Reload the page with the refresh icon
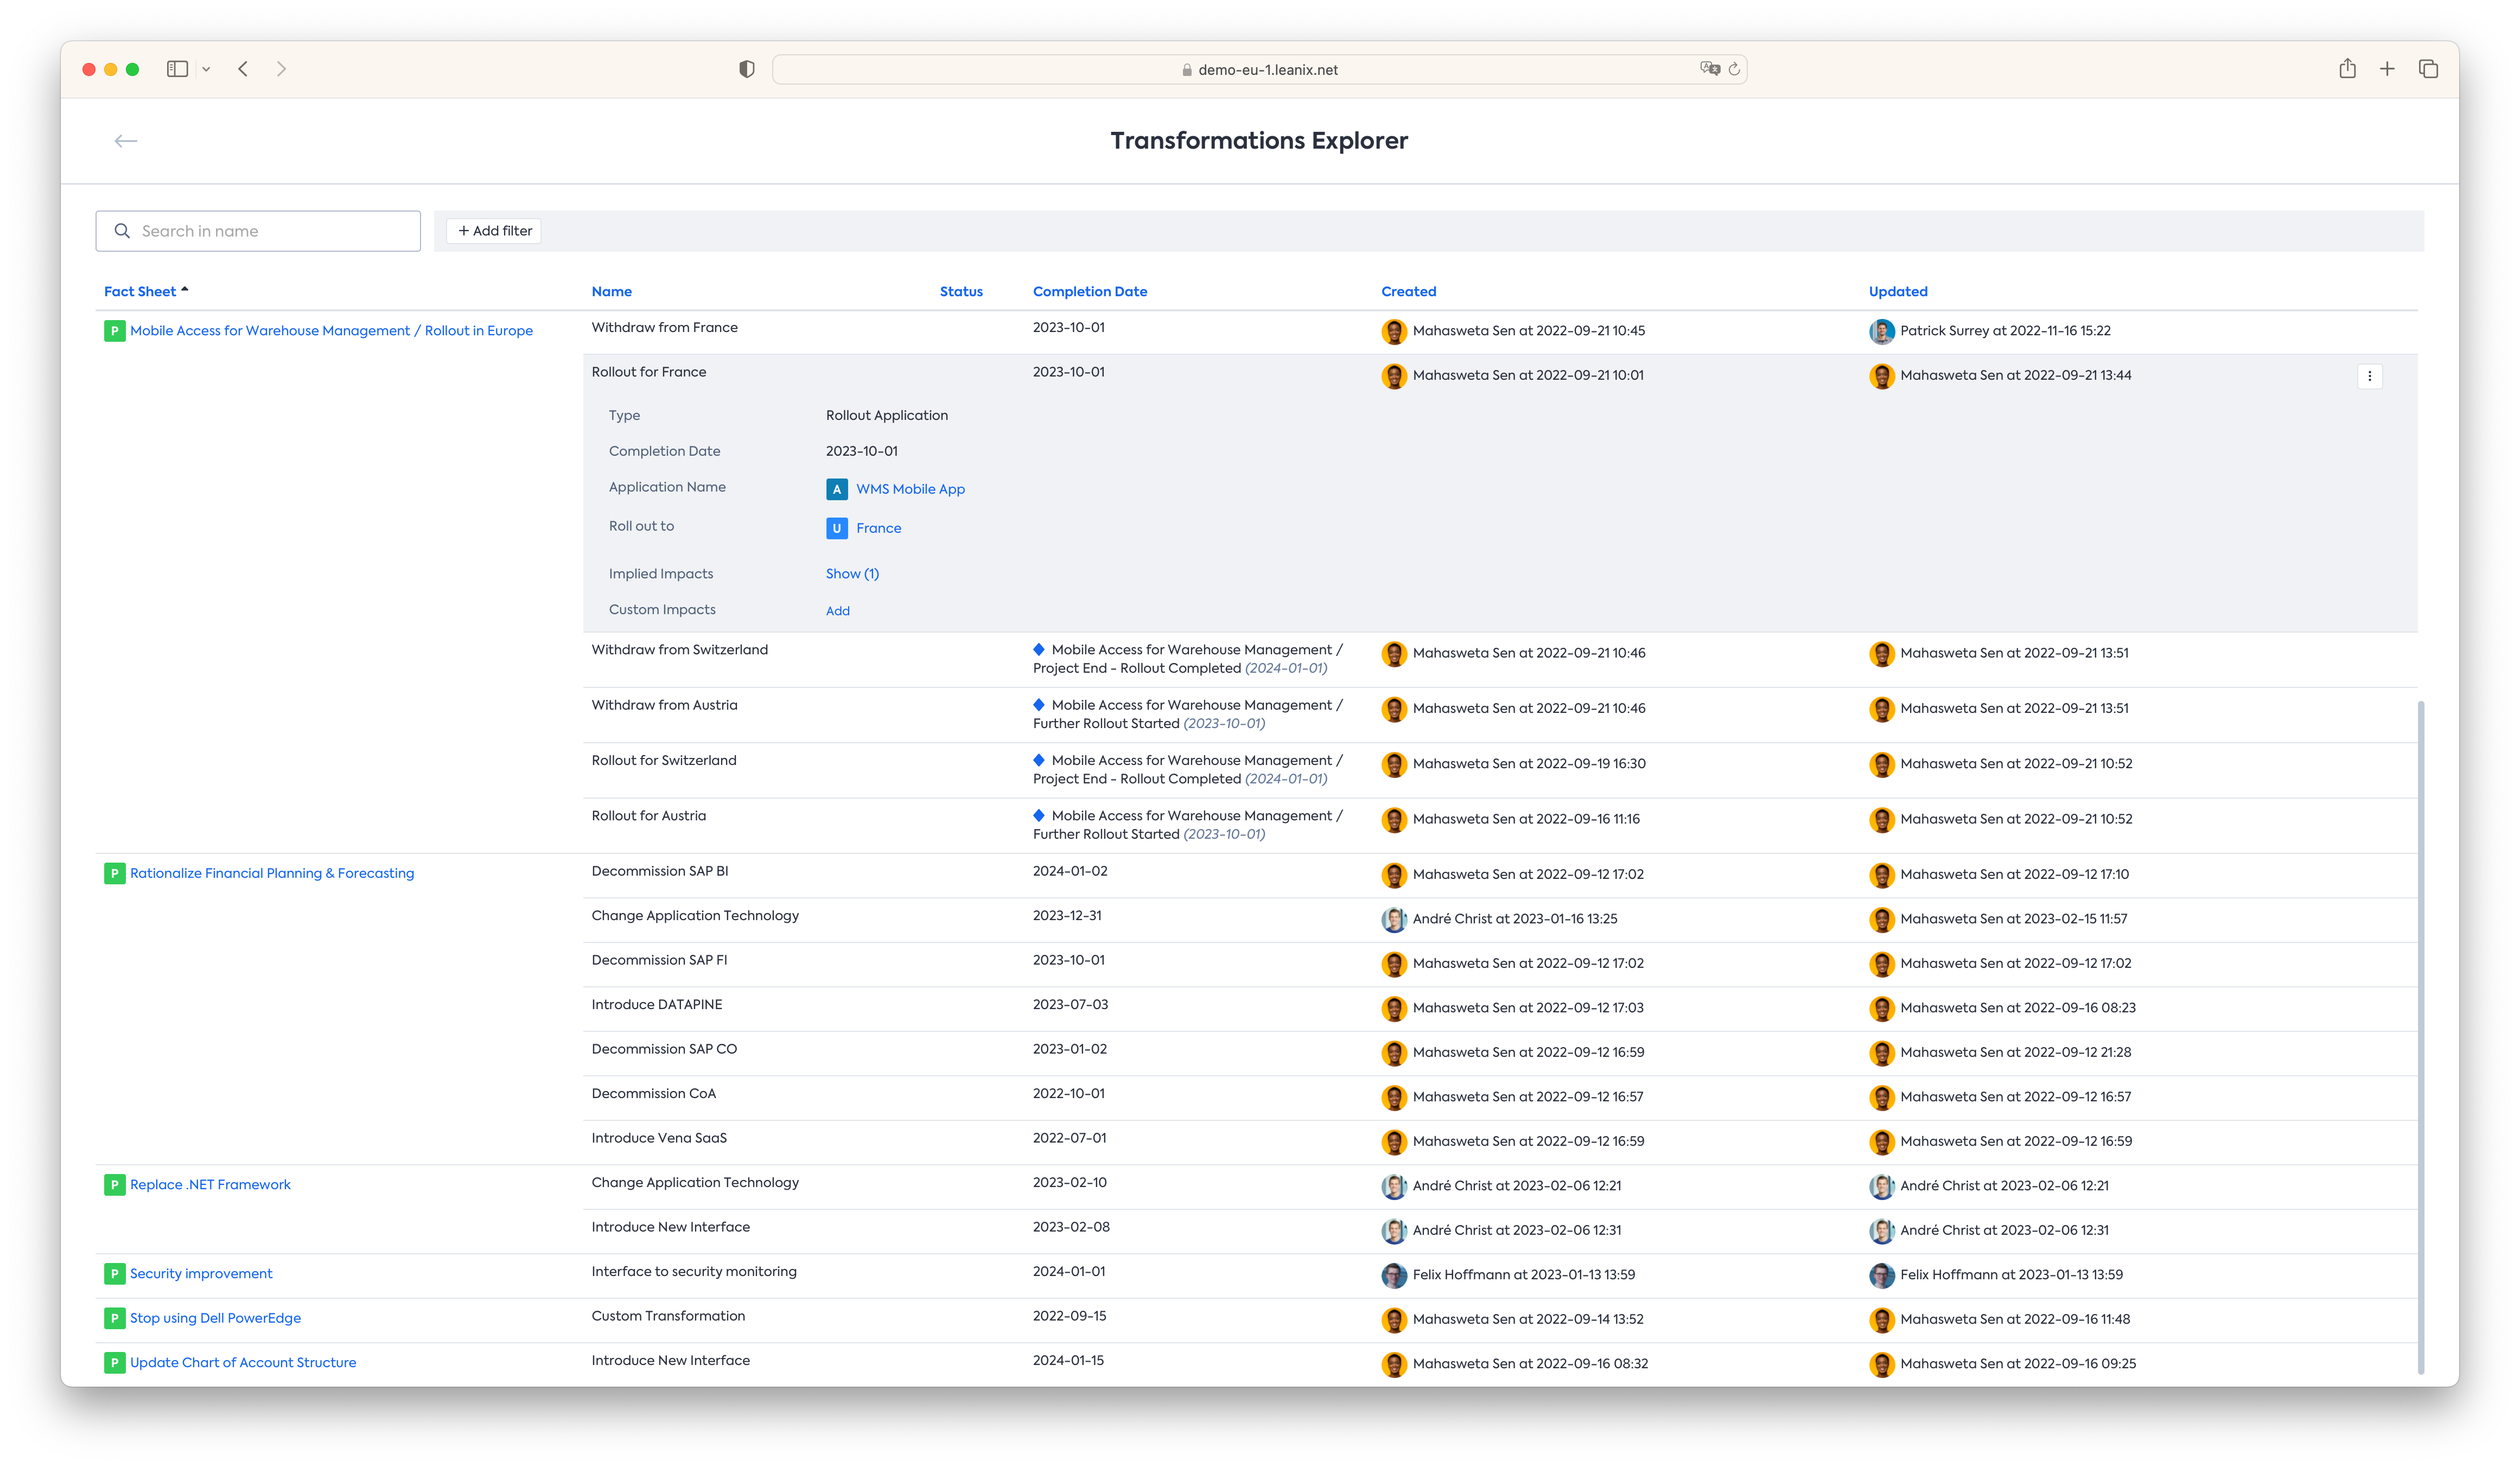The width and height of the screenshot is (2520, 1467). [x=1734, y=69]
